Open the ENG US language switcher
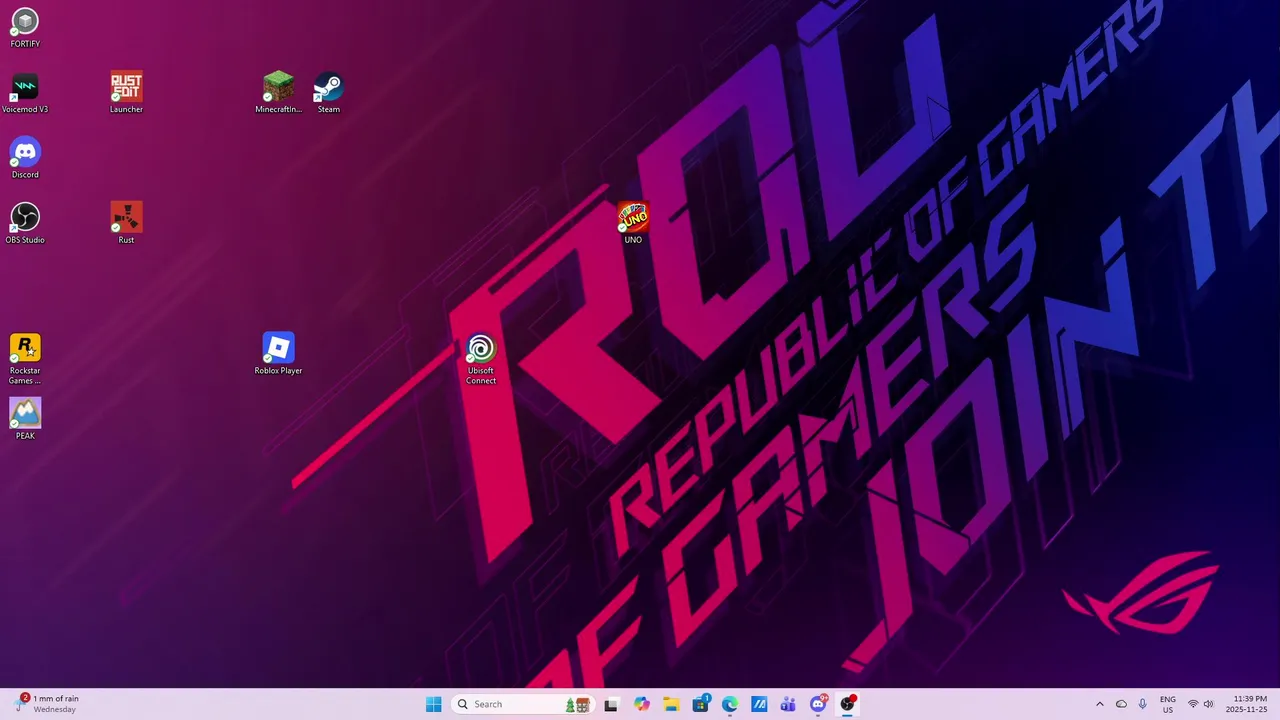Screen dimensions: 1280x720 (1168, 704)
